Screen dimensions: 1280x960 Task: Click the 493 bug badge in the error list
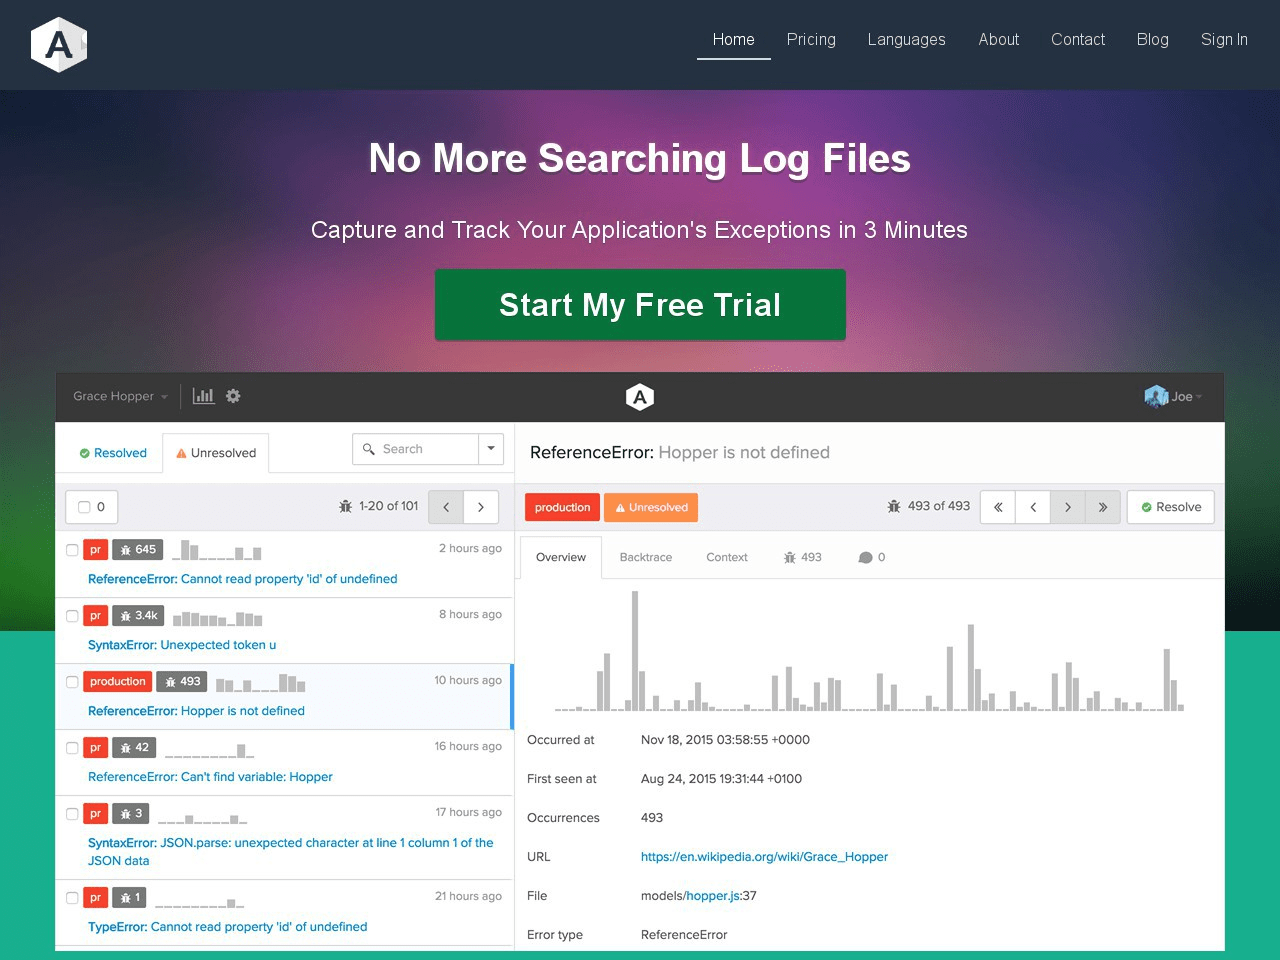click(182, 681)
